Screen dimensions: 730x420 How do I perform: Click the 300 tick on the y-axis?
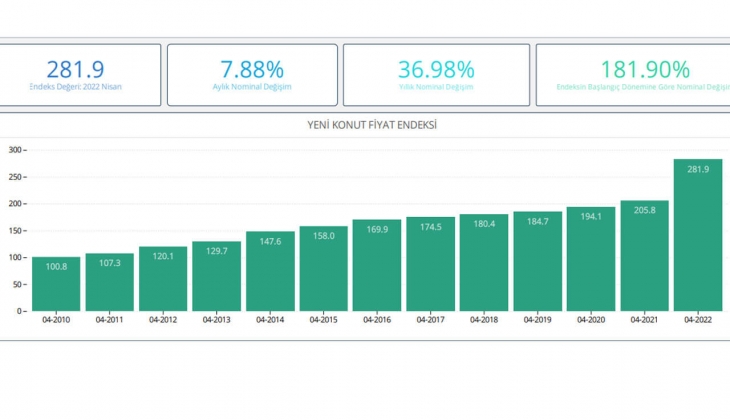14,150
